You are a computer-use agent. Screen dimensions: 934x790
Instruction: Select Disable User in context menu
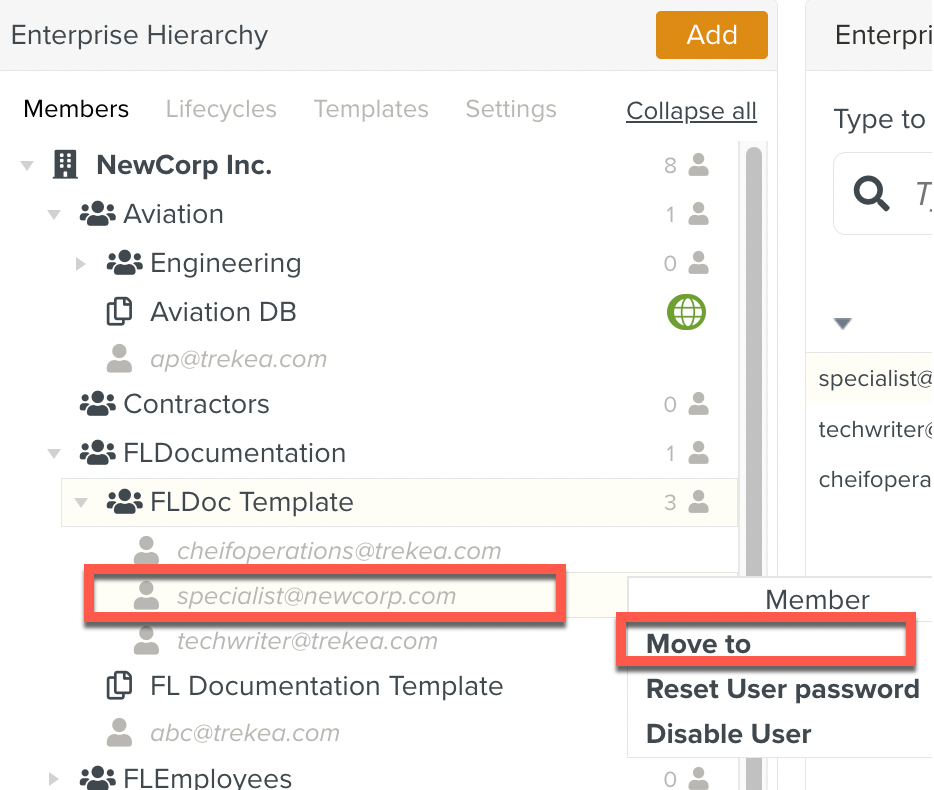[x=728, y=734]
